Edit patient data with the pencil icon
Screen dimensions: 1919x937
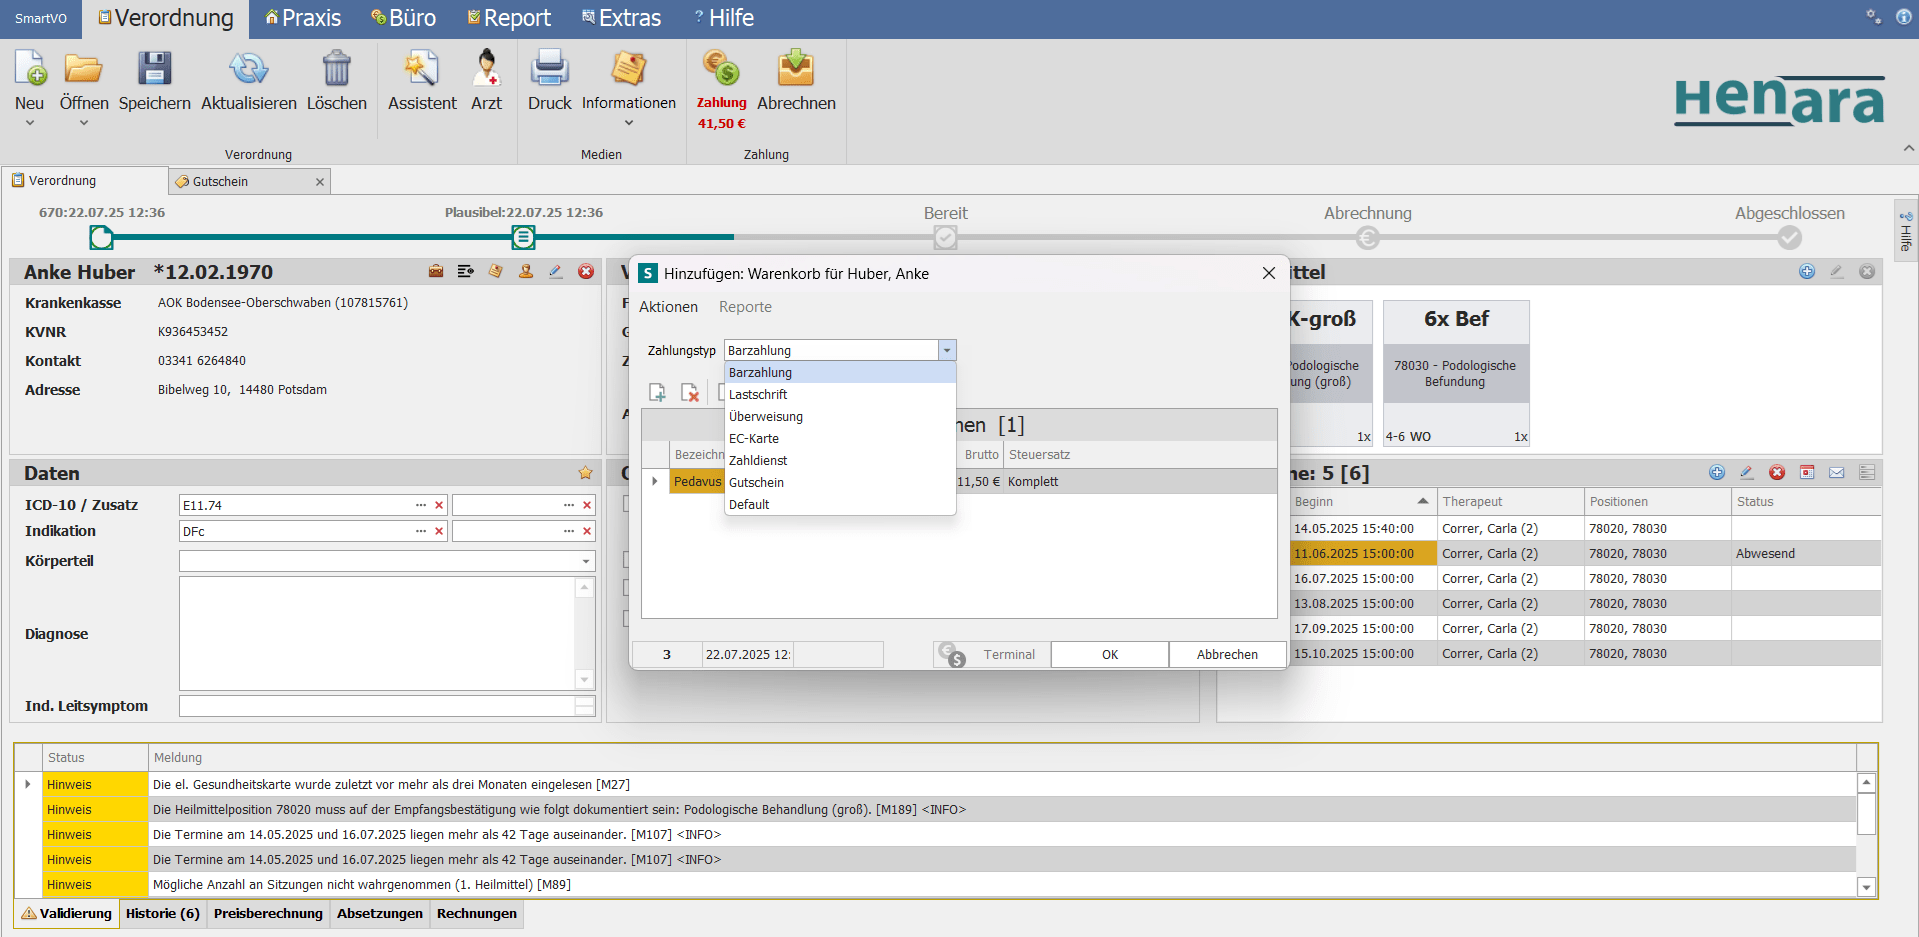pyautogui.click(x=556, y=271)
